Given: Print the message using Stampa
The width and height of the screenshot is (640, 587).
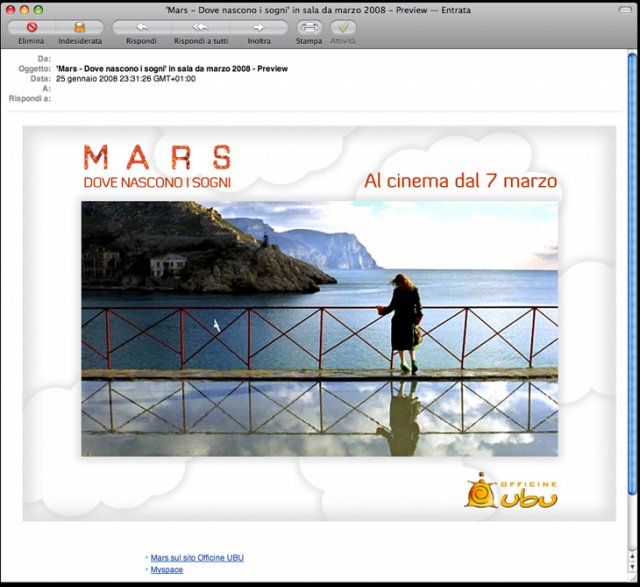Looking at the screenshot, I should pos(309,28).
